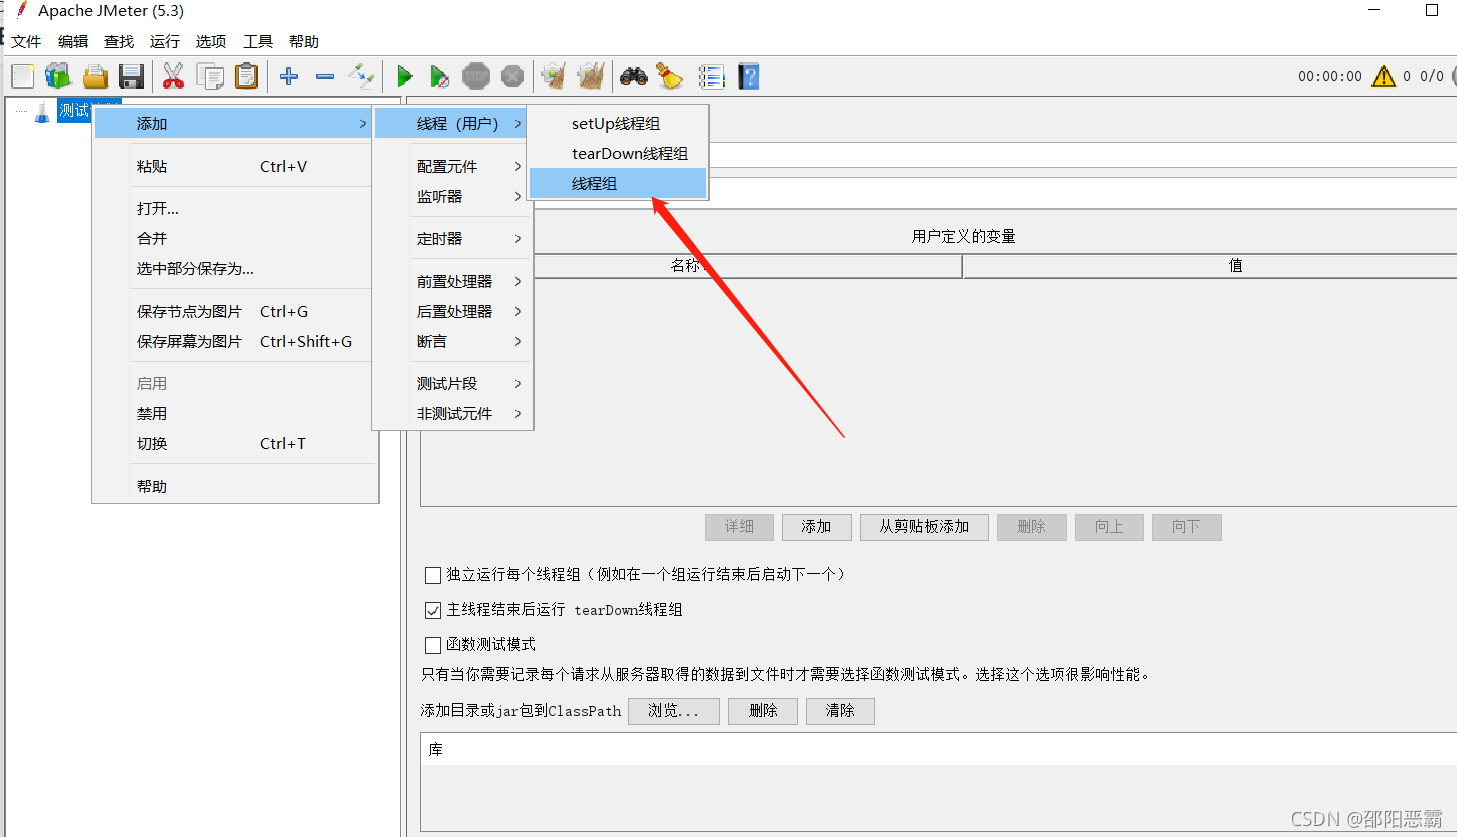The image size is (1457, 837).
Task: Expand the 断言 submenu
Action: coord(451,341)
